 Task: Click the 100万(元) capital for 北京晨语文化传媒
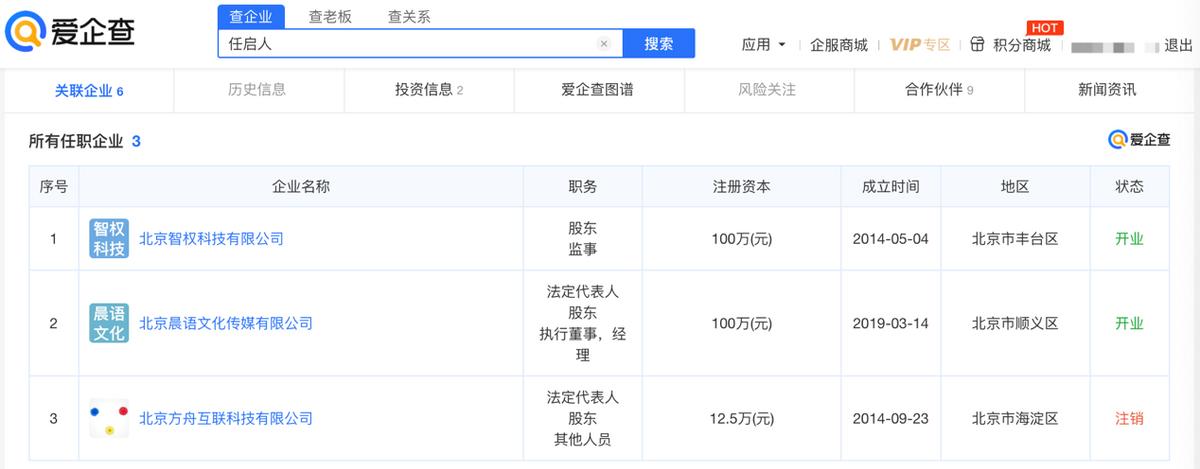(x=741, y=323)
